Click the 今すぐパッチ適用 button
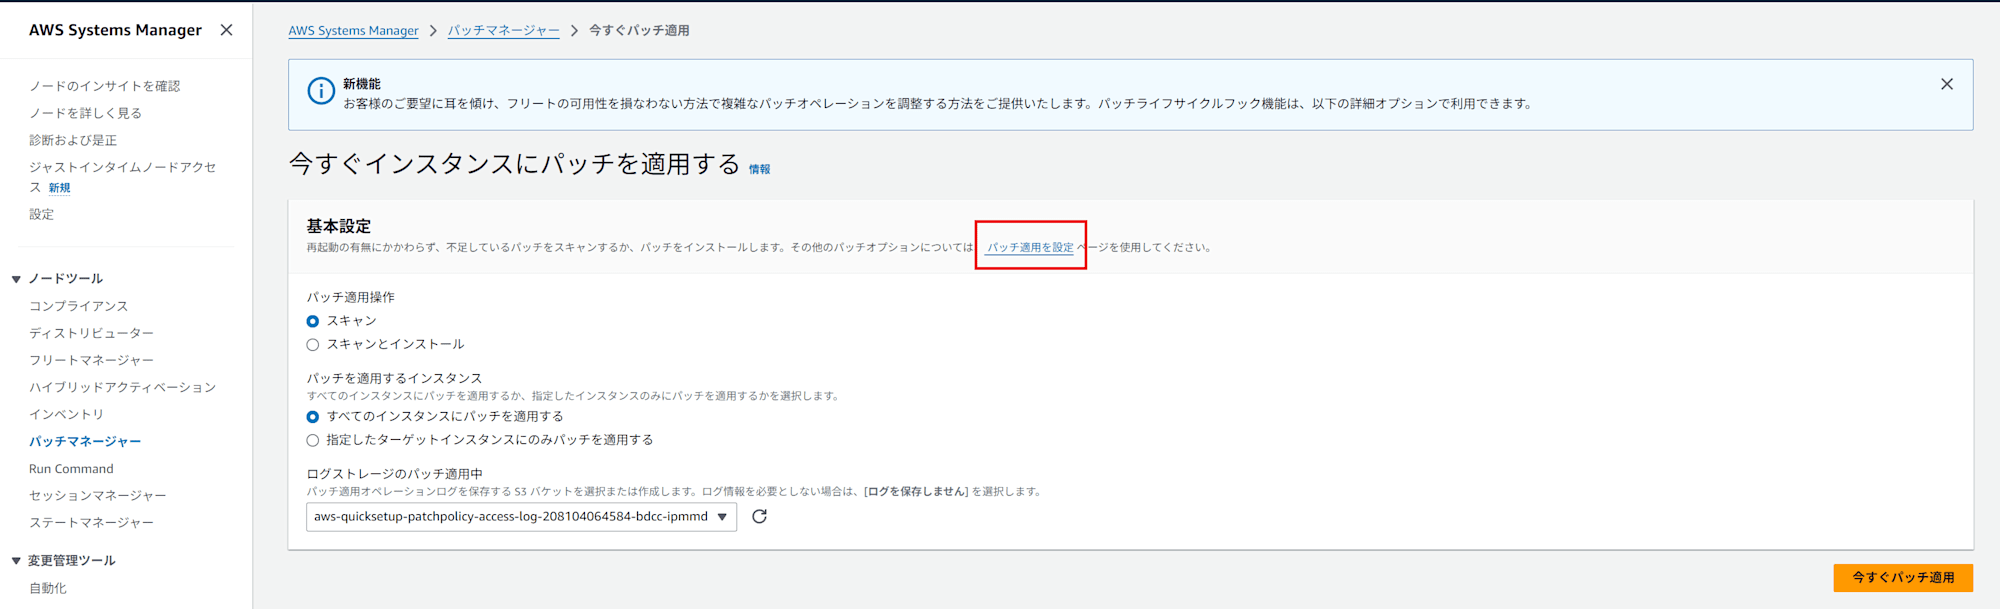This screenshot has height=609, width=2000. tap(1903, 577)
